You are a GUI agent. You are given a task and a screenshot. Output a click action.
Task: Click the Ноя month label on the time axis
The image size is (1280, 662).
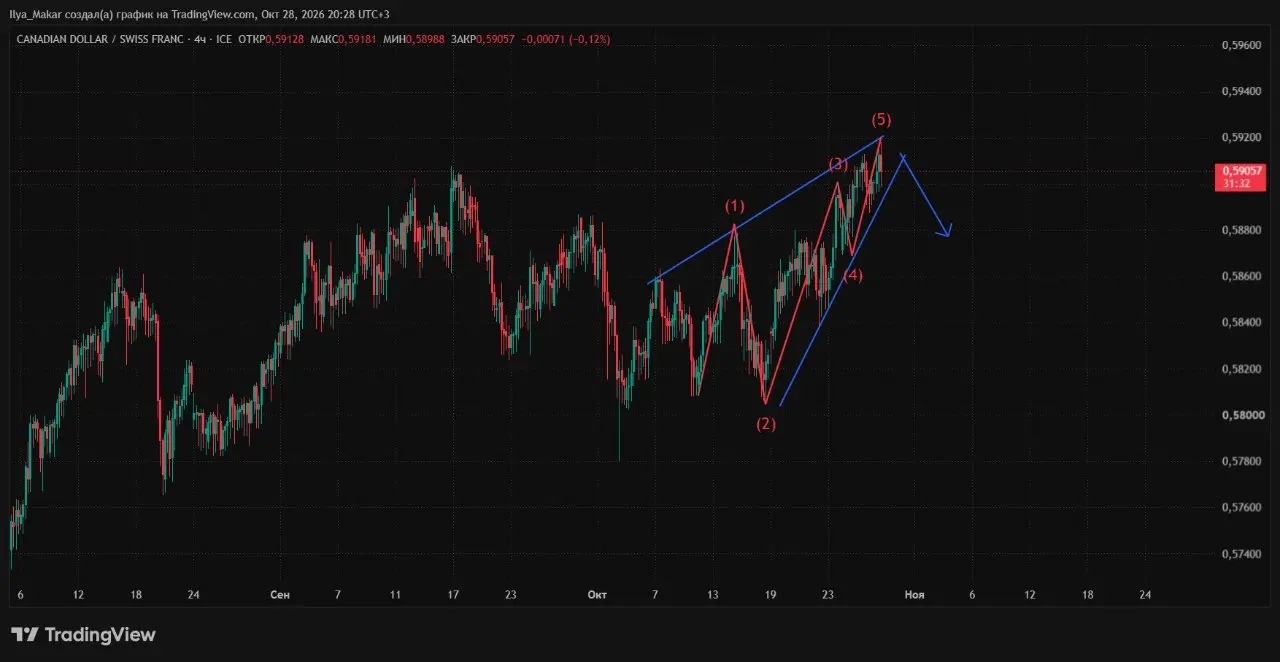(914, 595)
